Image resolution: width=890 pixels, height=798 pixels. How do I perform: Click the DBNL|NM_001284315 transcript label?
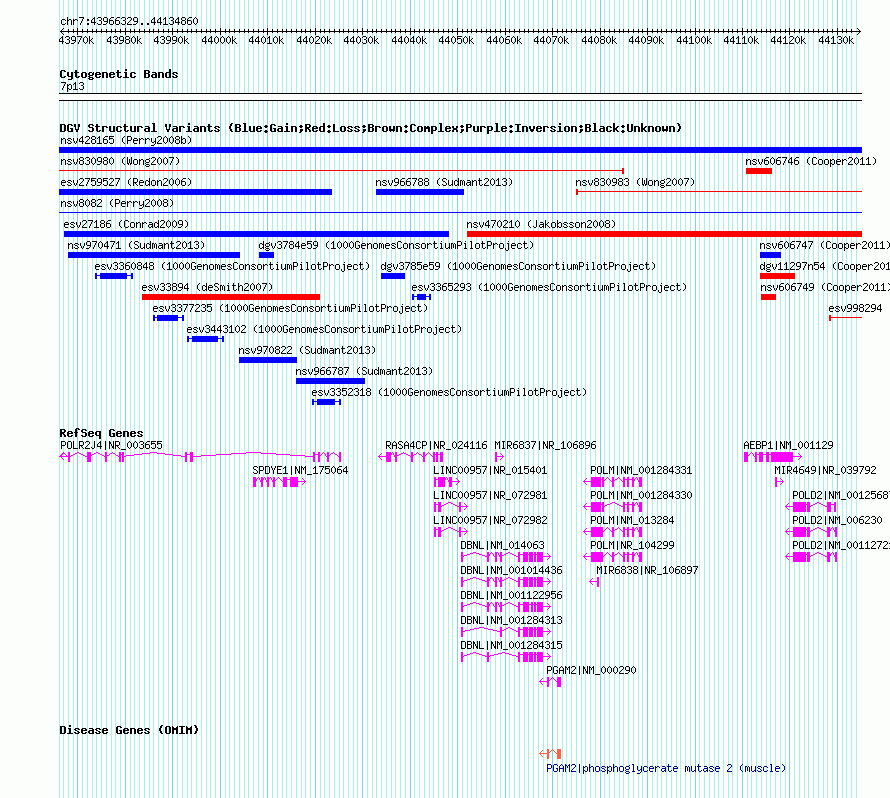click(511, 645)
